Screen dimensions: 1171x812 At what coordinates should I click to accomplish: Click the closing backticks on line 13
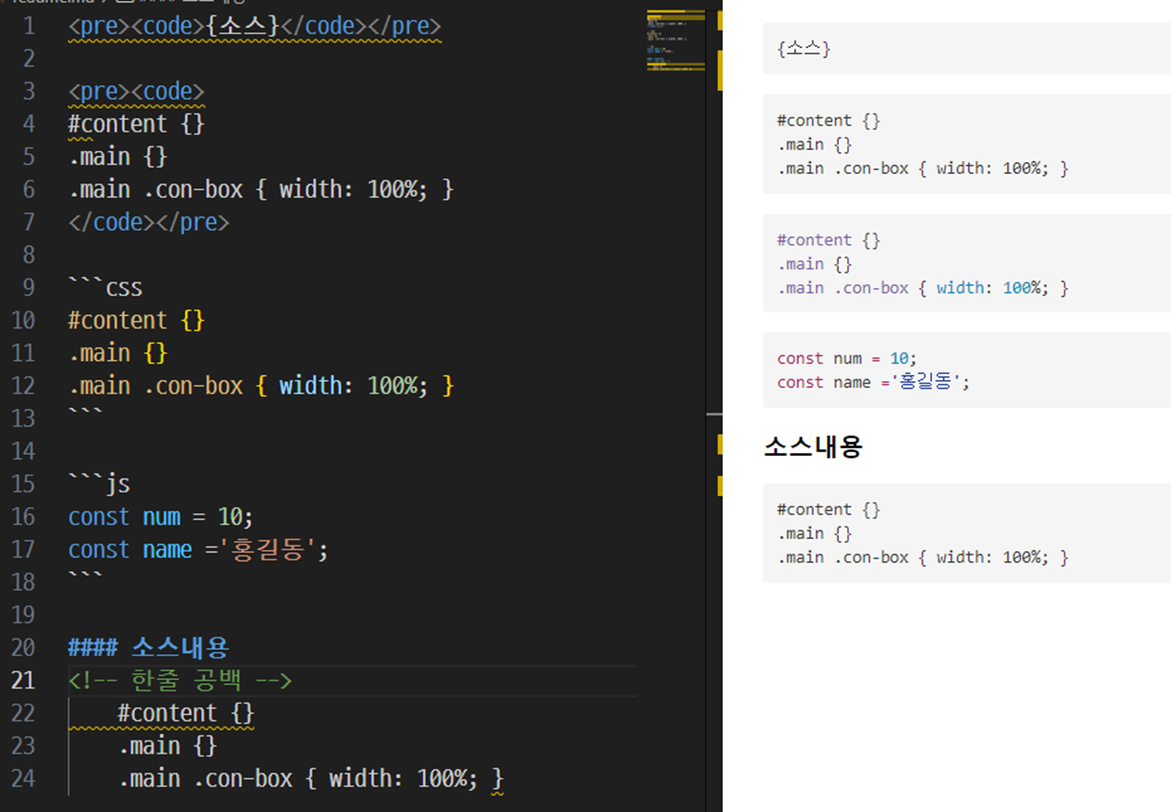85,412
